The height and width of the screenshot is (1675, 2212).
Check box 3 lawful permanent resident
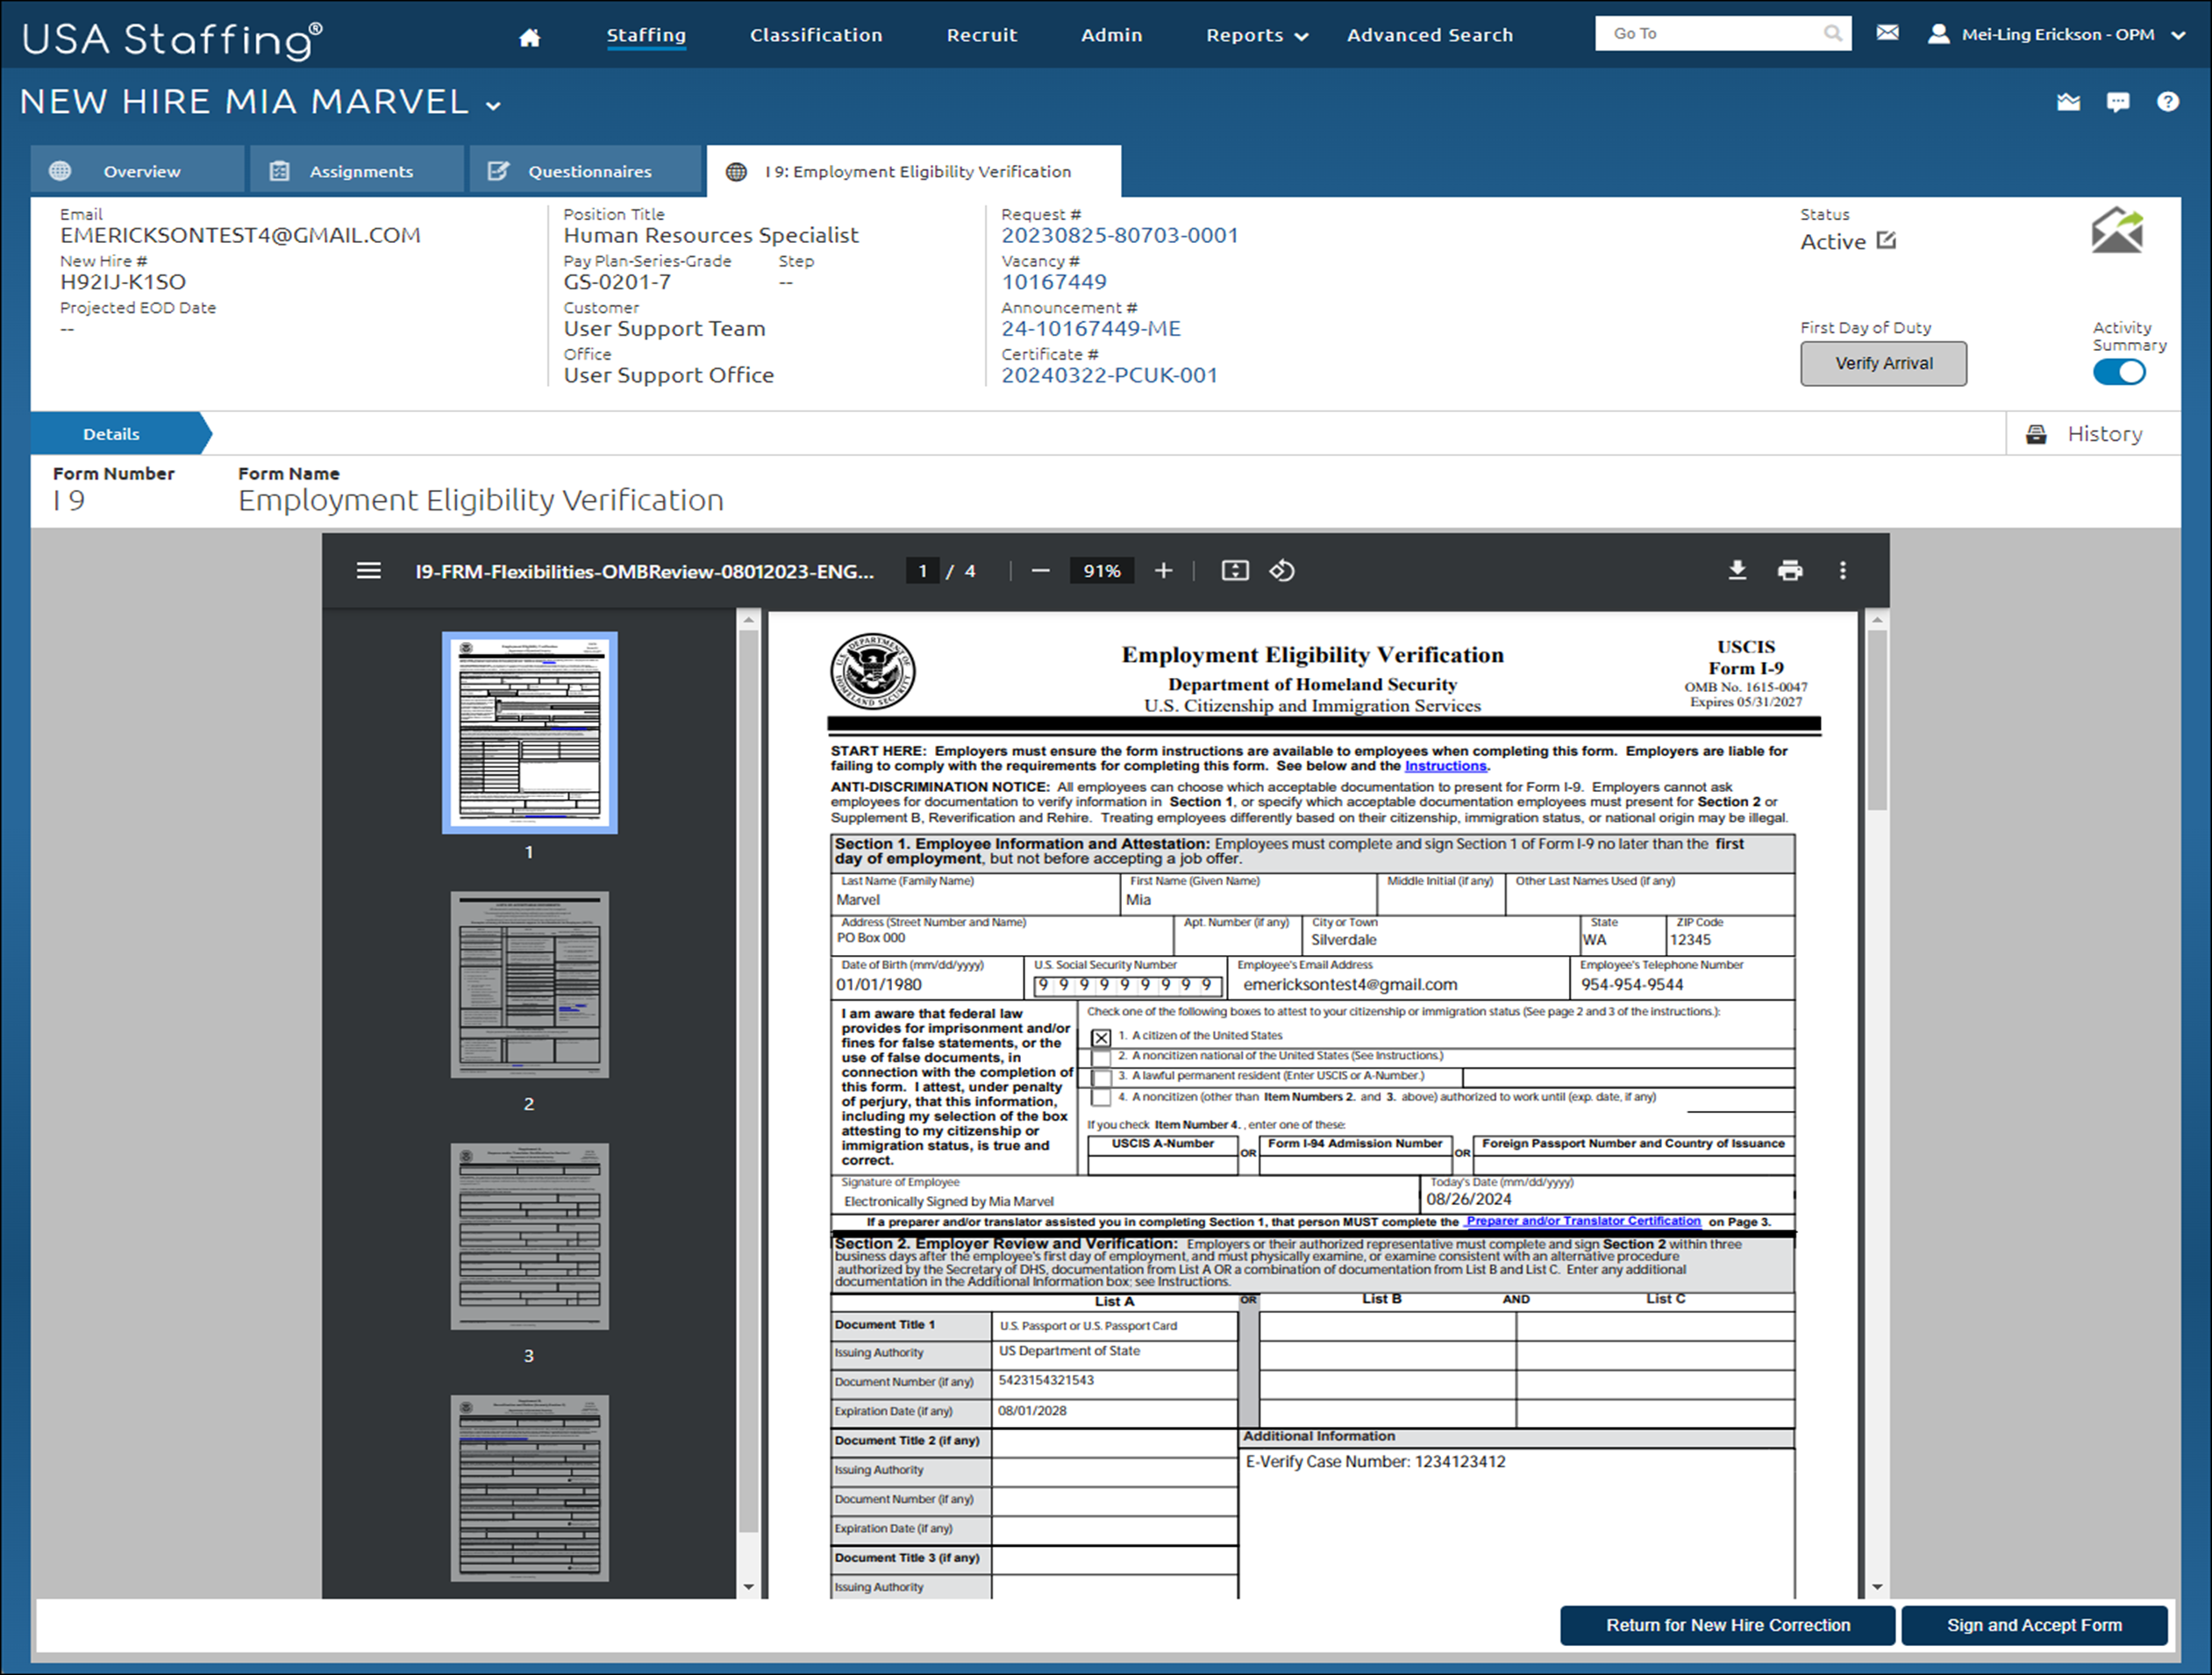[x=1101, y=1078]
